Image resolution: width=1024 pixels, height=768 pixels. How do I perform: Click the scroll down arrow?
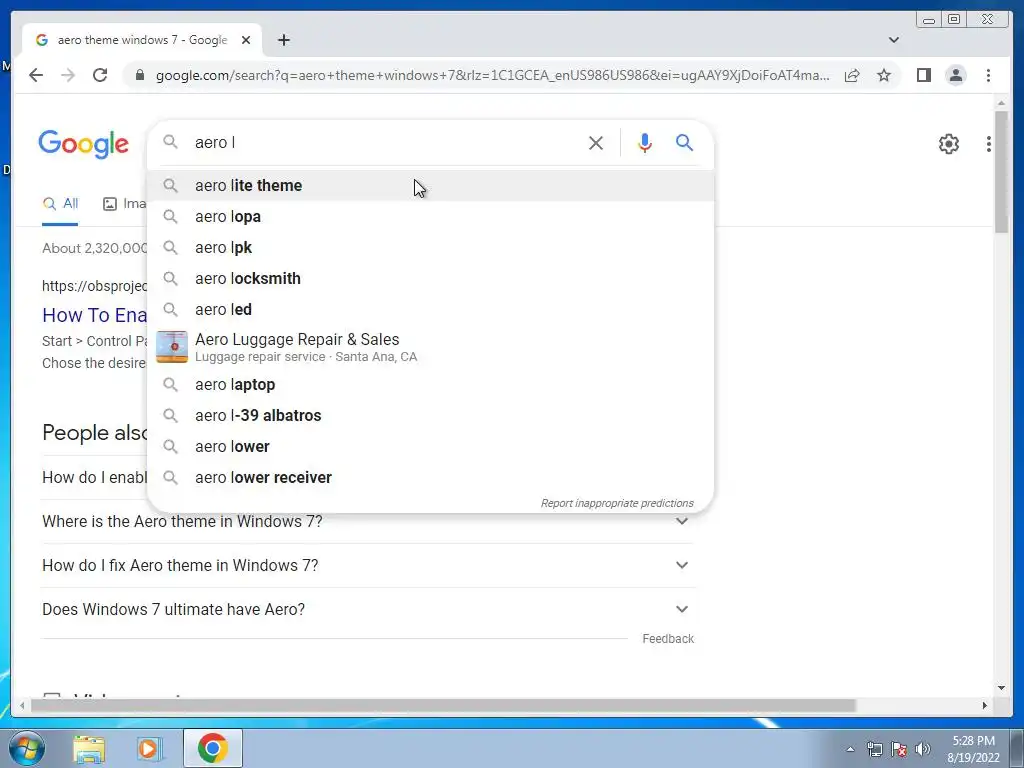[1001, 688]
